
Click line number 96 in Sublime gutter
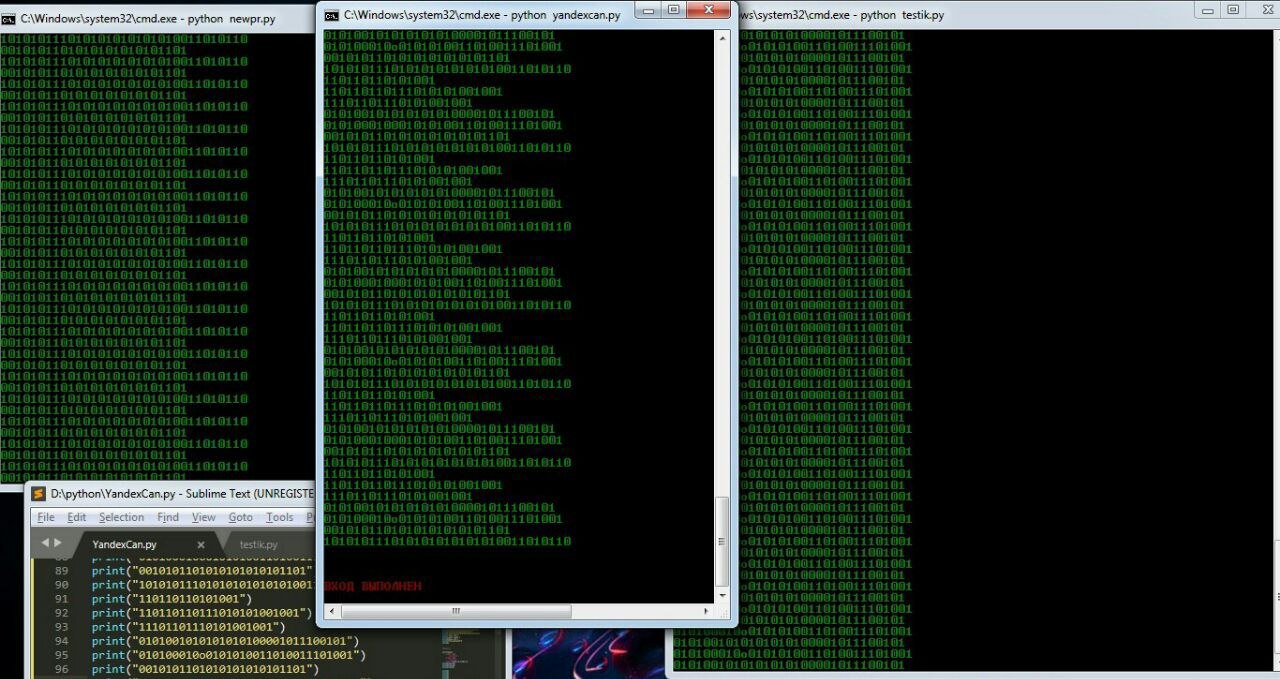pyautogui.click(x=62, y=668)
